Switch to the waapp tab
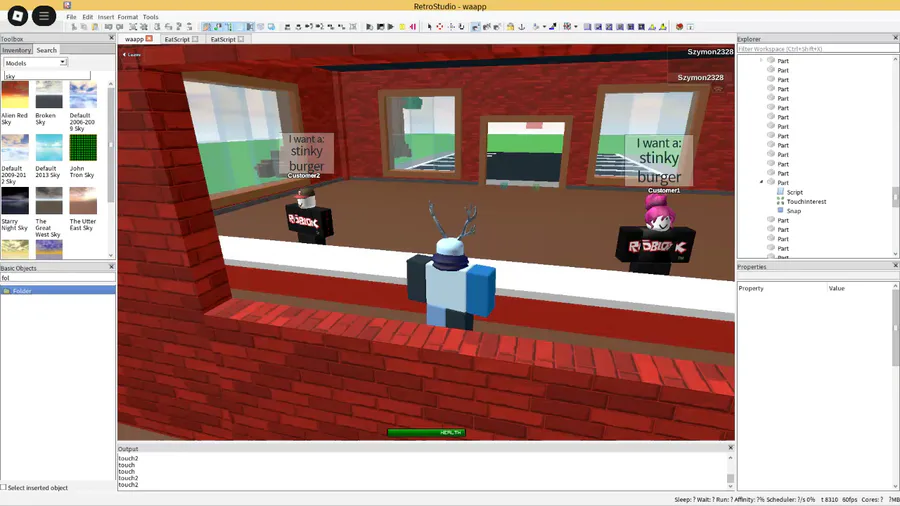 [134, 39]
